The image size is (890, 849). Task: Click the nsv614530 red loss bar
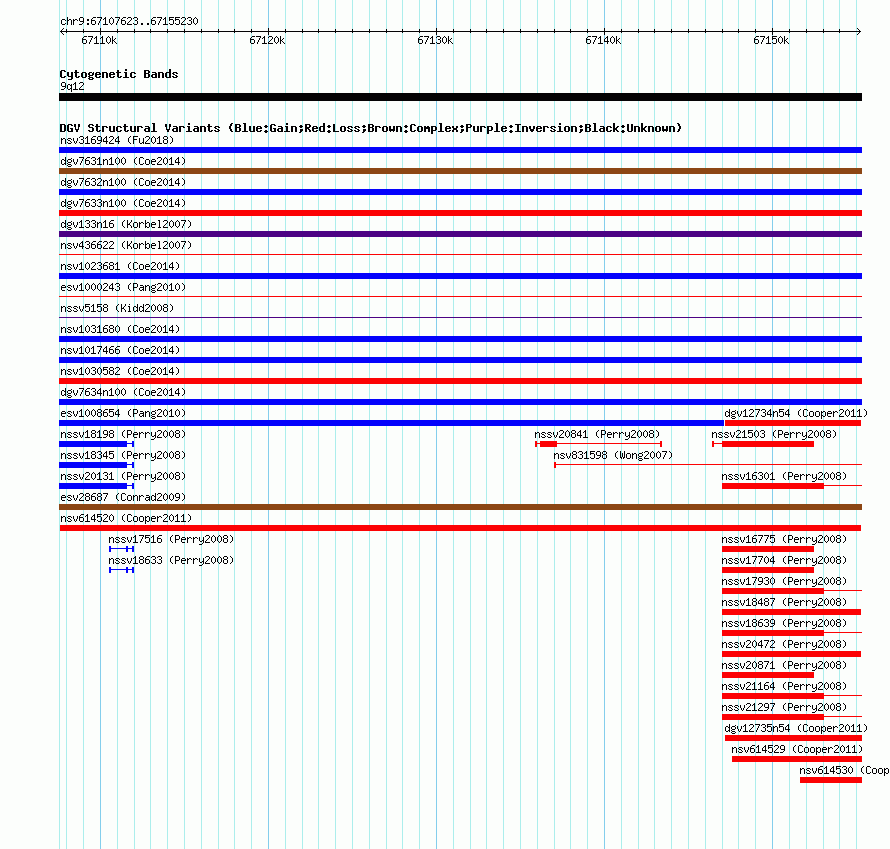(x=831, y=780)
